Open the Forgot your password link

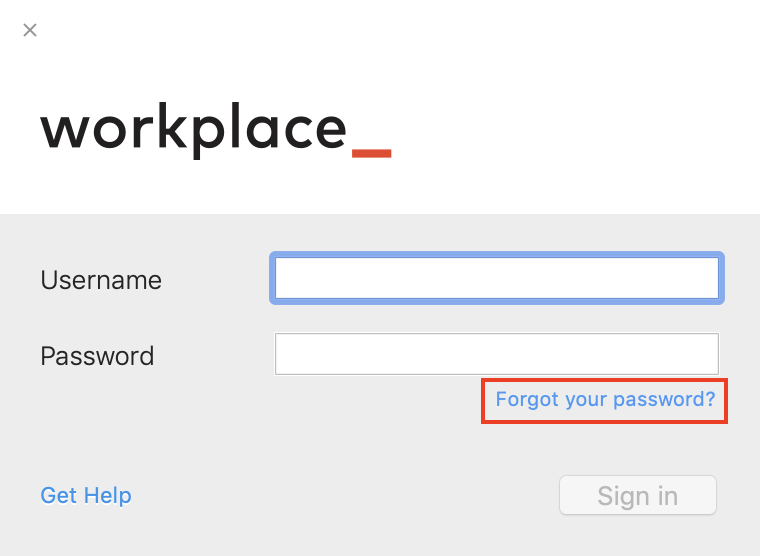[x=605, y=400]
